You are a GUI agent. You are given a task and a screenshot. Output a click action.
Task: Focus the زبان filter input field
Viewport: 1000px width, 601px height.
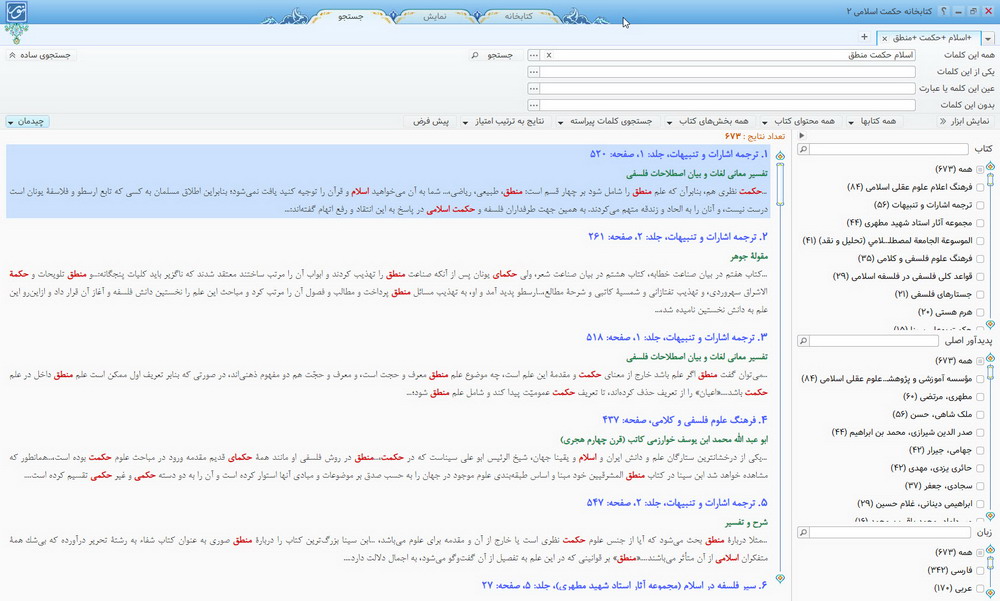point(890,532)
